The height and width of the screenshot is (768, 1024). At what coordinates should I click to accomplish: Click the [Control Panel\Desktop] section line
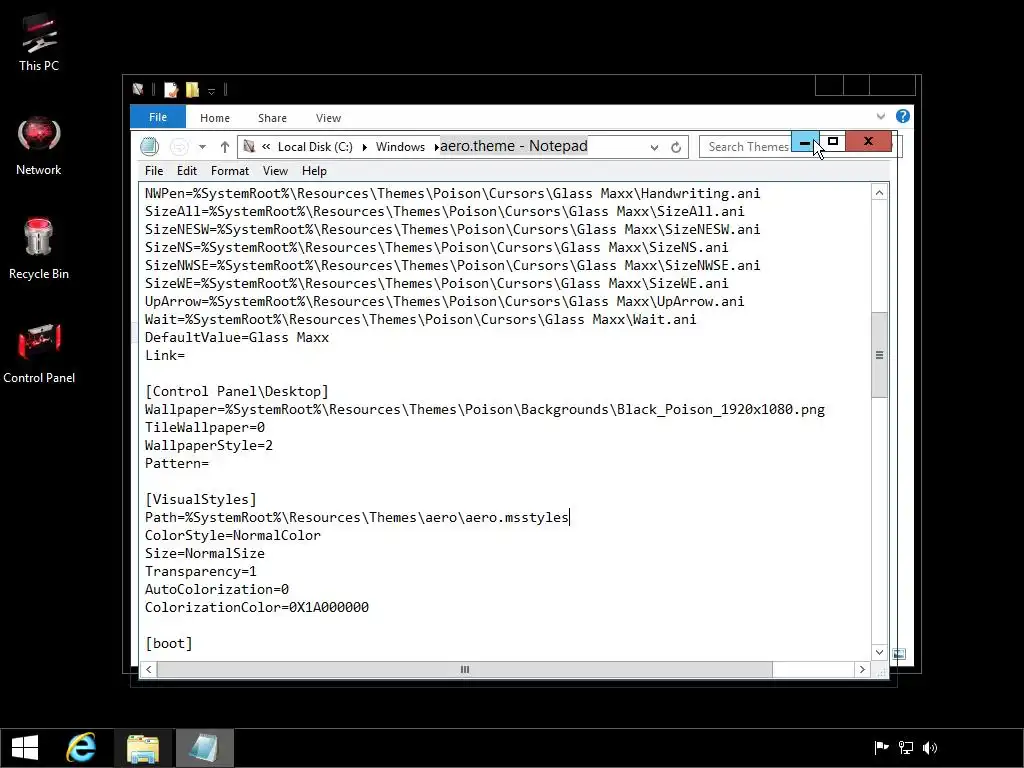tap(236, 392)
